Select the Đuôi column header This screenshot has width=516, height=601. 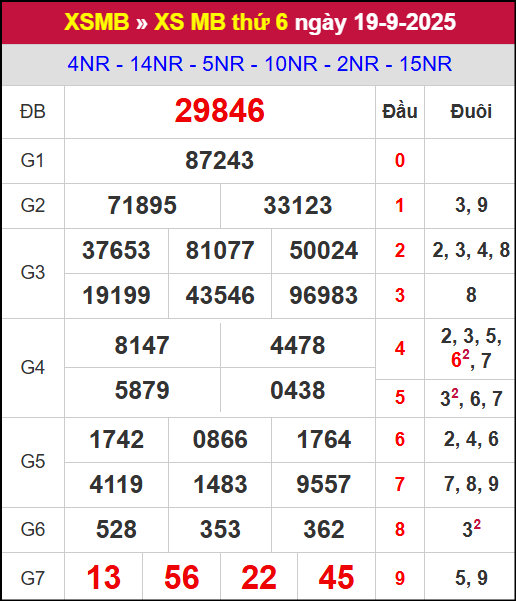click(x=471, y=112)
